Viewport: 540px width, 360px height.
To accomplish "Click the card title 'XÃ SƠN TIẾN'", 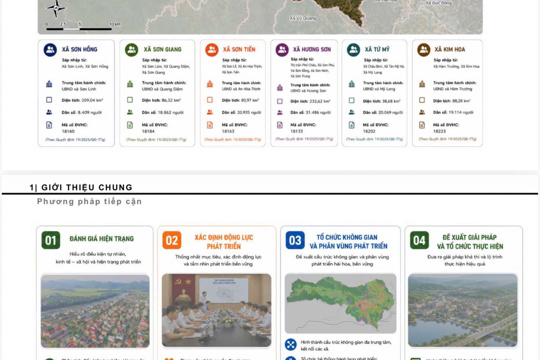I will tap(239, 49).
